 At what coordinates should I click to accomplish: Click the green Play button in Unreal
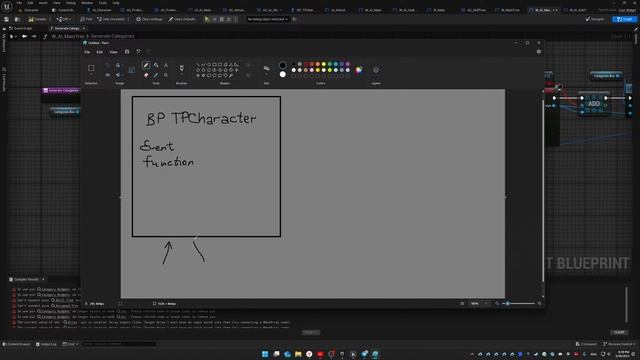click(207, 19)
